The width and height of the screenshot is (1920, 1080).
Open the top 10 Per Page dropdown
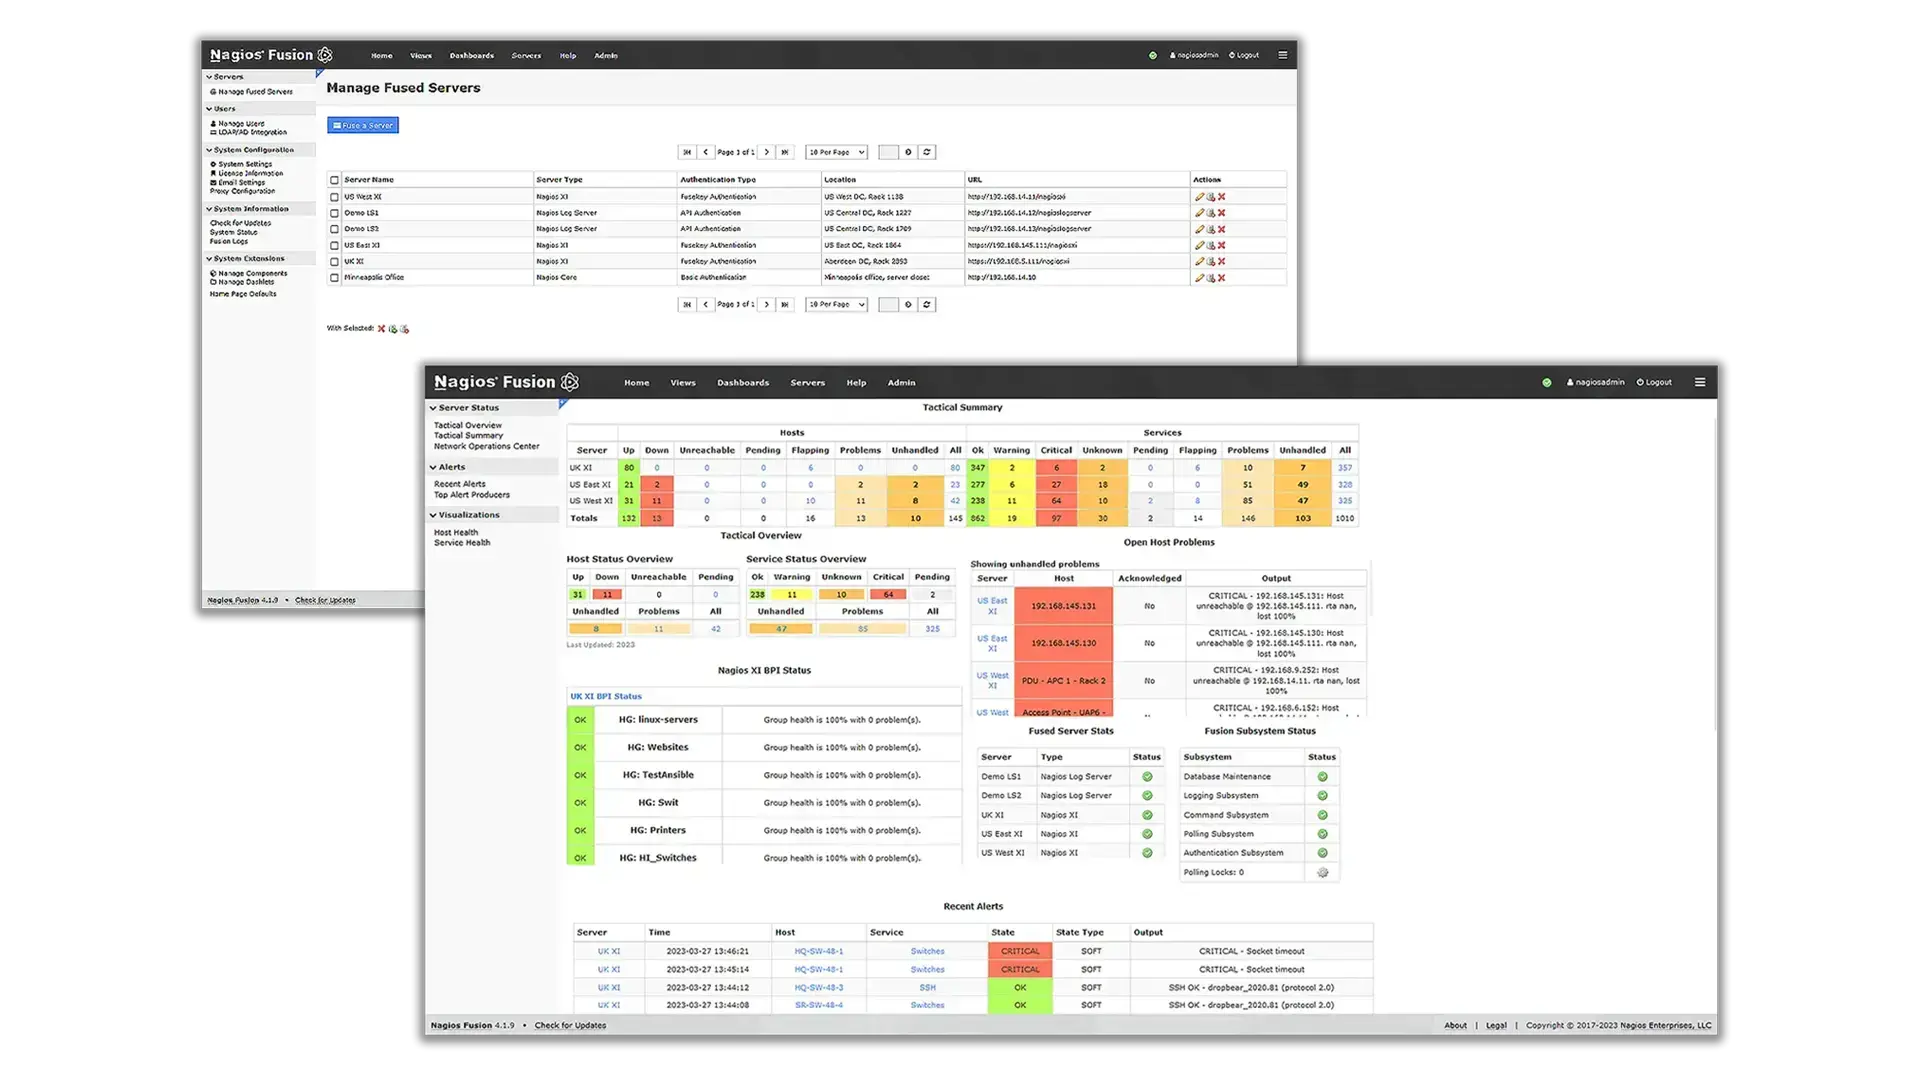pos(836,152)
